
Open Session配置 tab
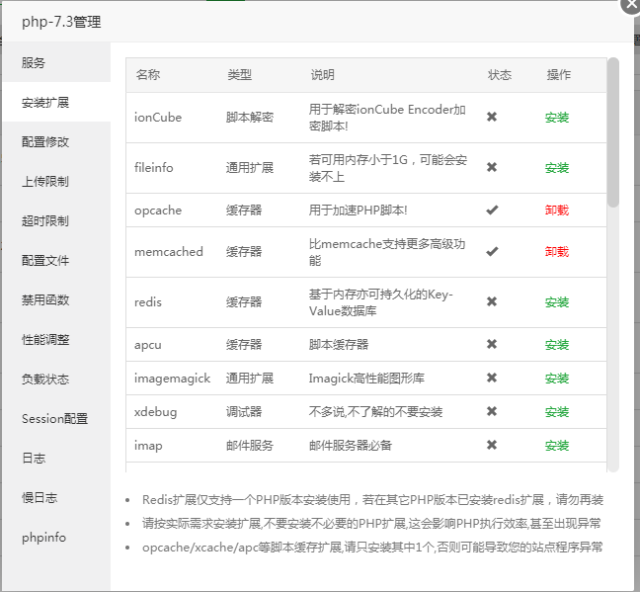56,419
